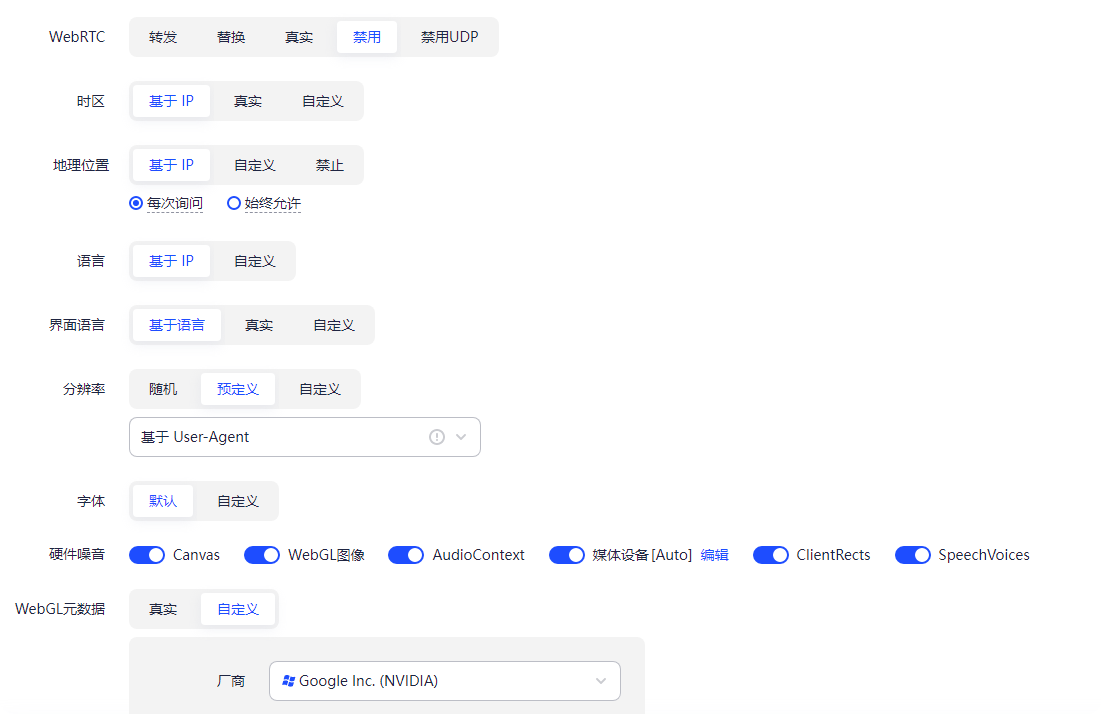This screenshot has width=1101, height=714.
Task: Toggle the 媒体设备 [Auto] switch
Action: 567,554
